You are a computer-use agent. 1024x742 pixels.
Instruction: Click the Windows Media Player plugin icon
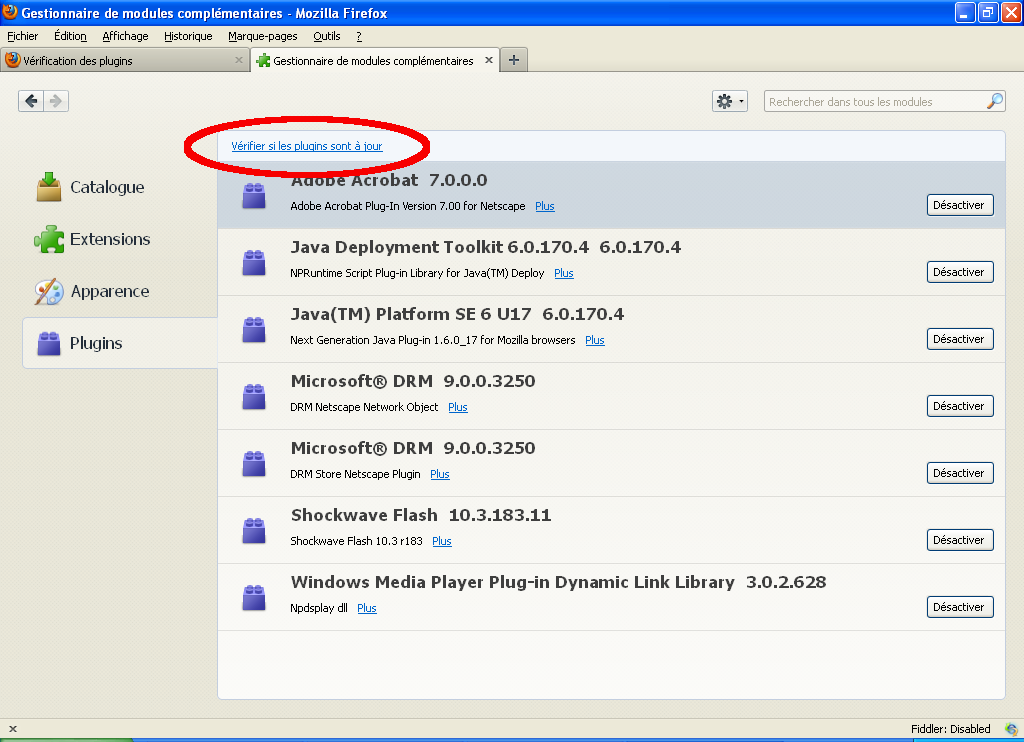(254, 598)
